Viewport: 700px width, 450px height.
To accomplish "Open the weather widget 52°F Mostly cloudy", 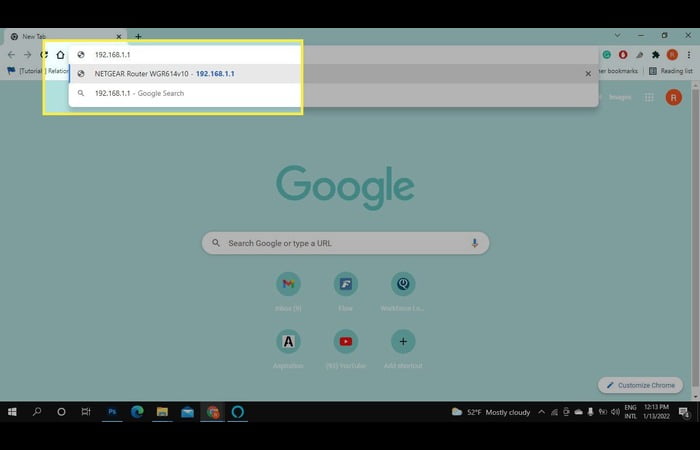I will pos(491,412).
